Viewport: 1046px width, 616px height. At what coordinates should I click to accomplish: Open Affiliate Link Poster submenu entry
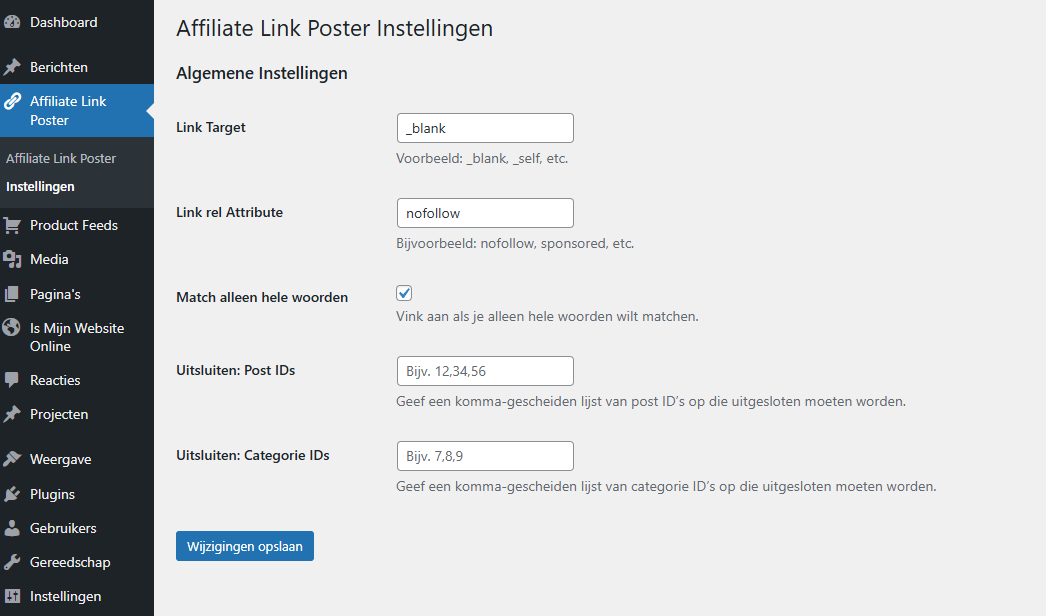61,159
